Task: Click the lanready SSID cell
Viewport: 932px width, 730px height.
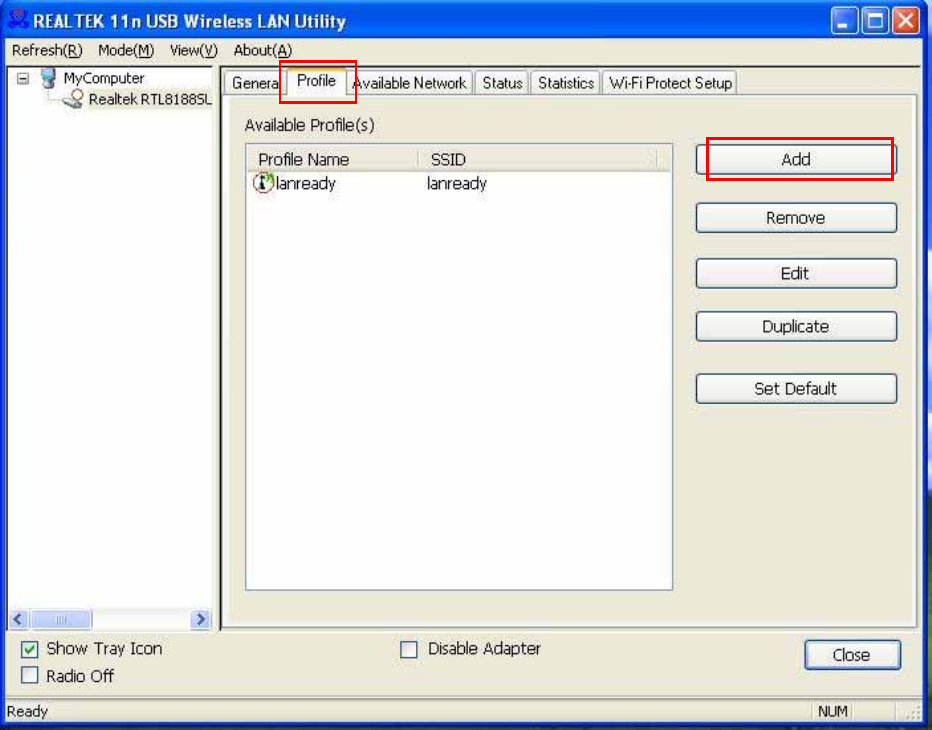Action: pyautogui.click(x=456, y=183)
